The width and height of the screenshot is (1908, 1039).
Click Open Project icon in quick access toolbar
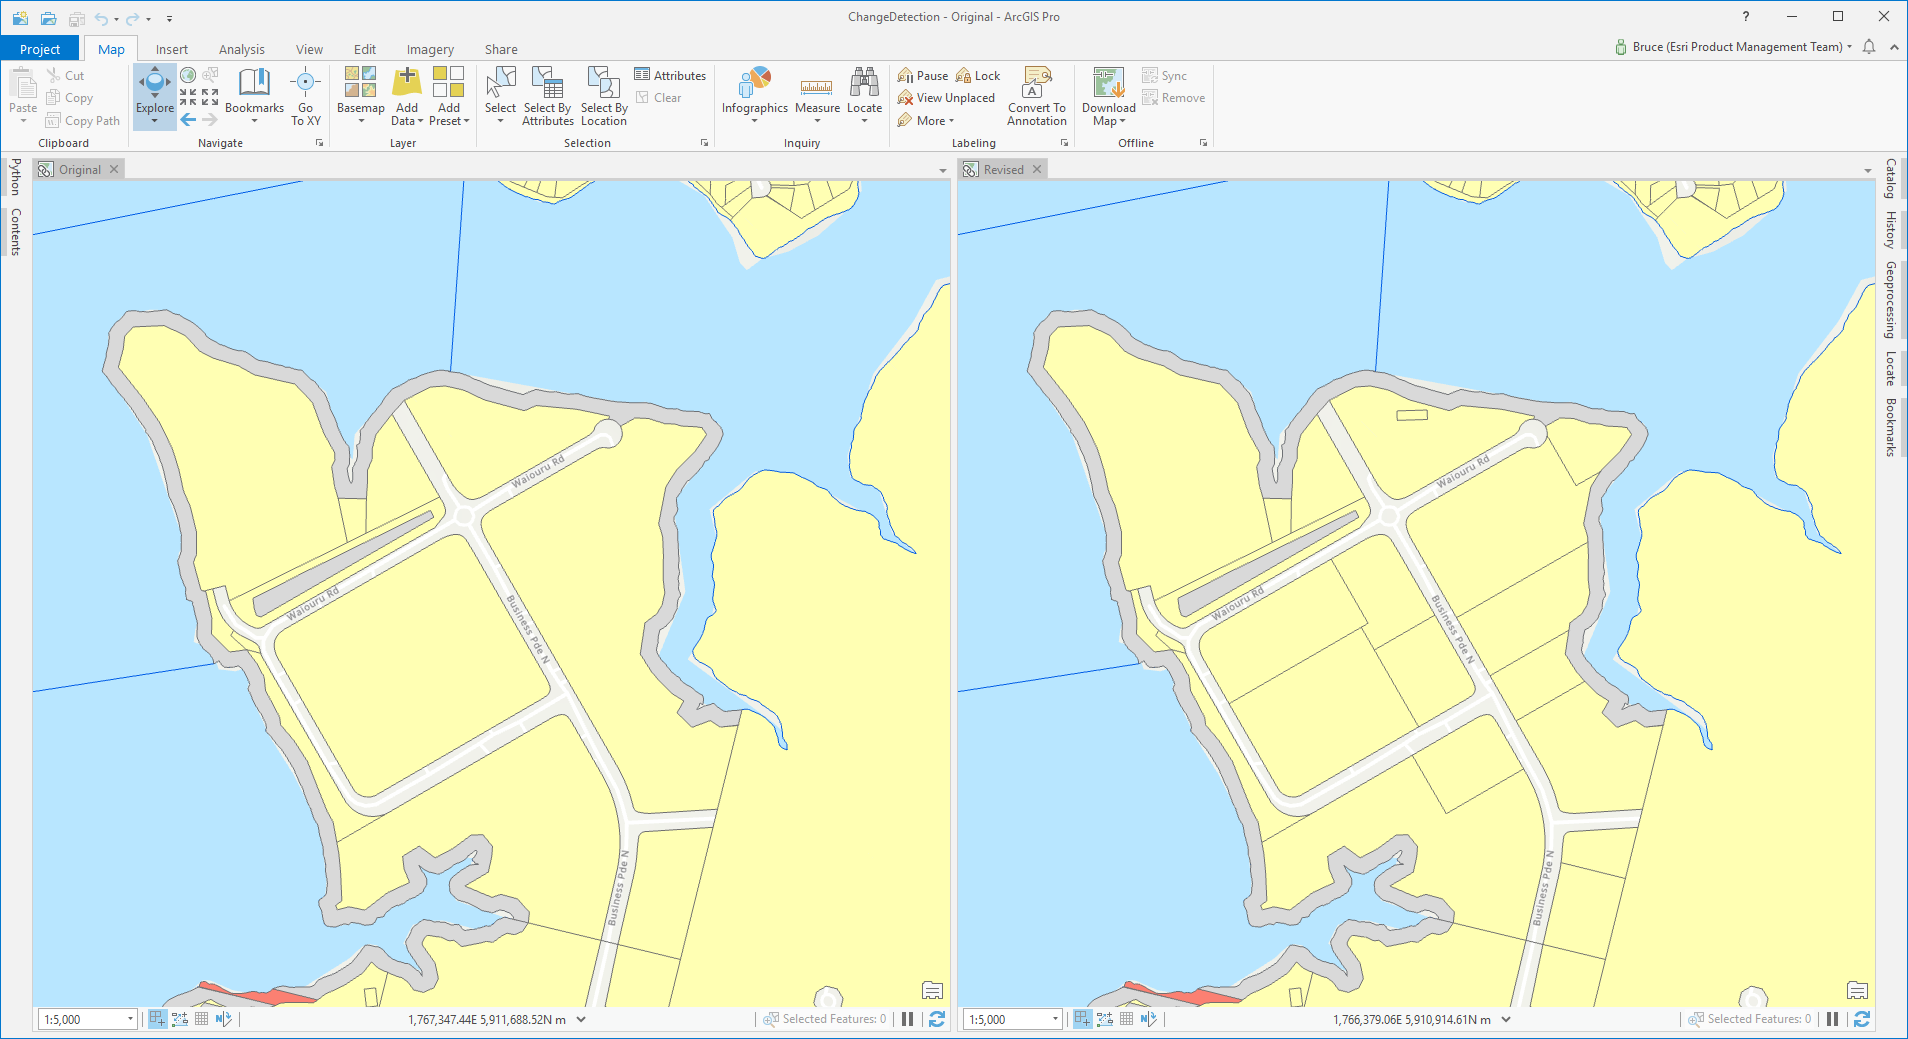[48, 18]
